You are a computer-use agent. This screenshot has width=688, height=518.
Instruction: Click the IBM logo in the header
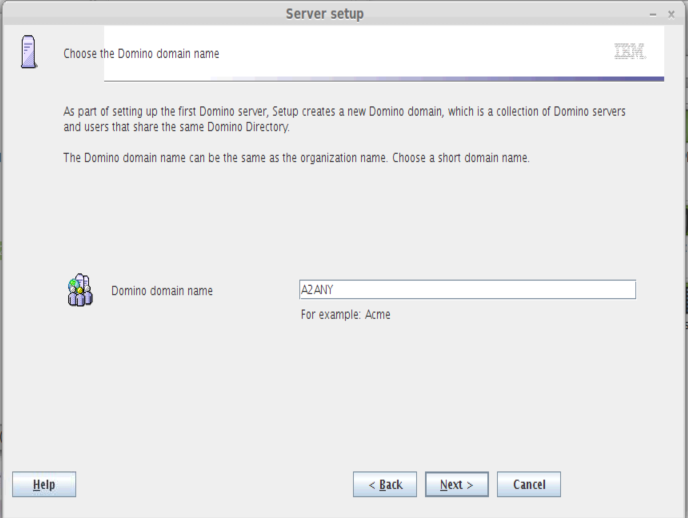pos(629,51)
